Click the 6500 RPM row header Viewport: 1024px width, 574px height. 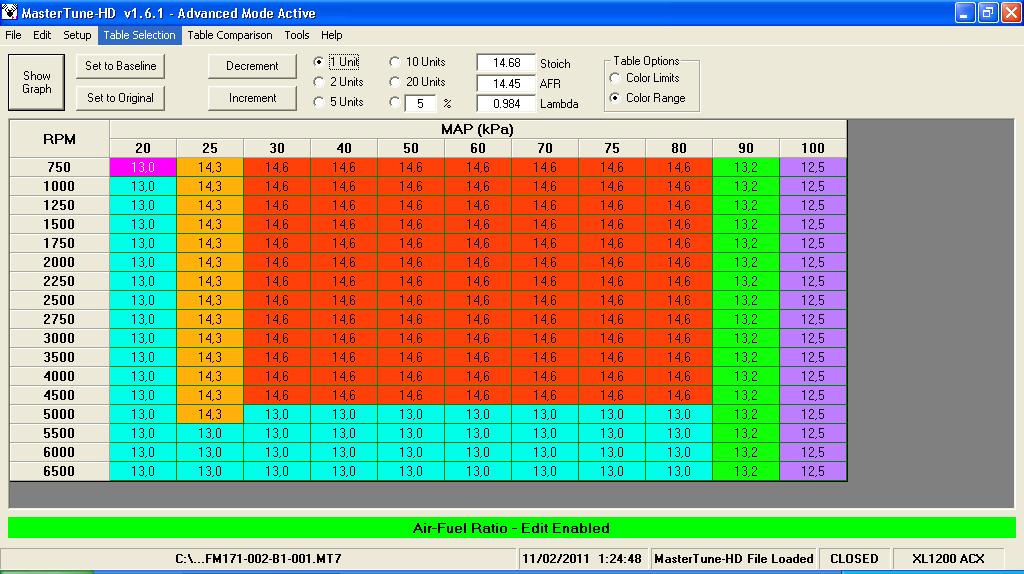coord(59,471)
